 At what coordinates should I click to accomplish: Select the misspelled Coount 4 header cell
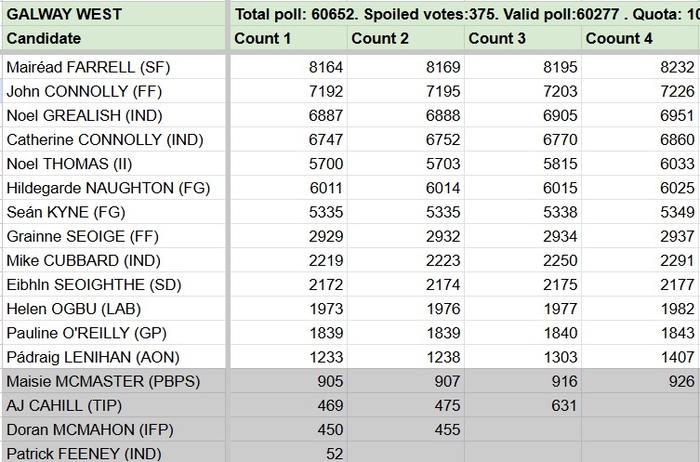click(x=640, y=39)
